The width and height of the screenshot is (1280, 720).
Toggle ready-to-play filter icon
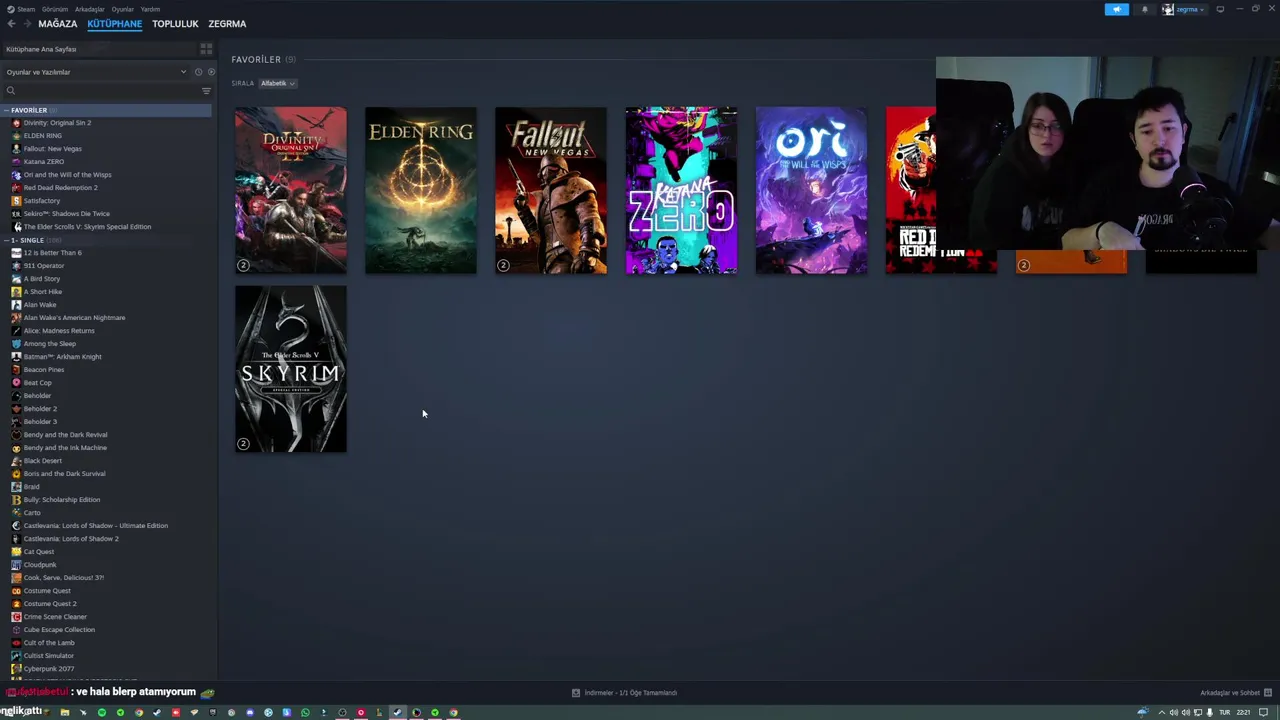(x=210, y=72)
